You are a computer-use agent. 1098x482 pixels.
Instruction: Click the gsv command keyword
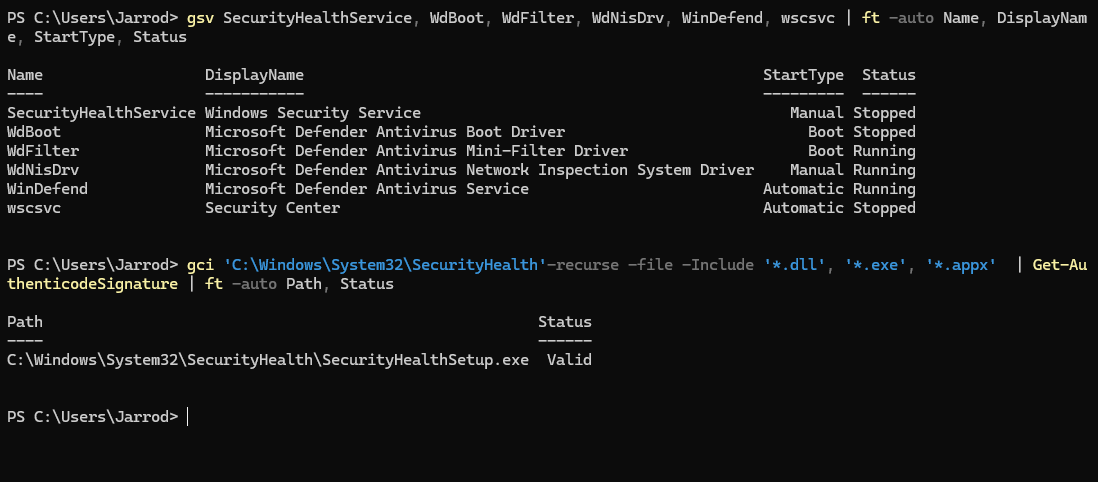[200, 18]
